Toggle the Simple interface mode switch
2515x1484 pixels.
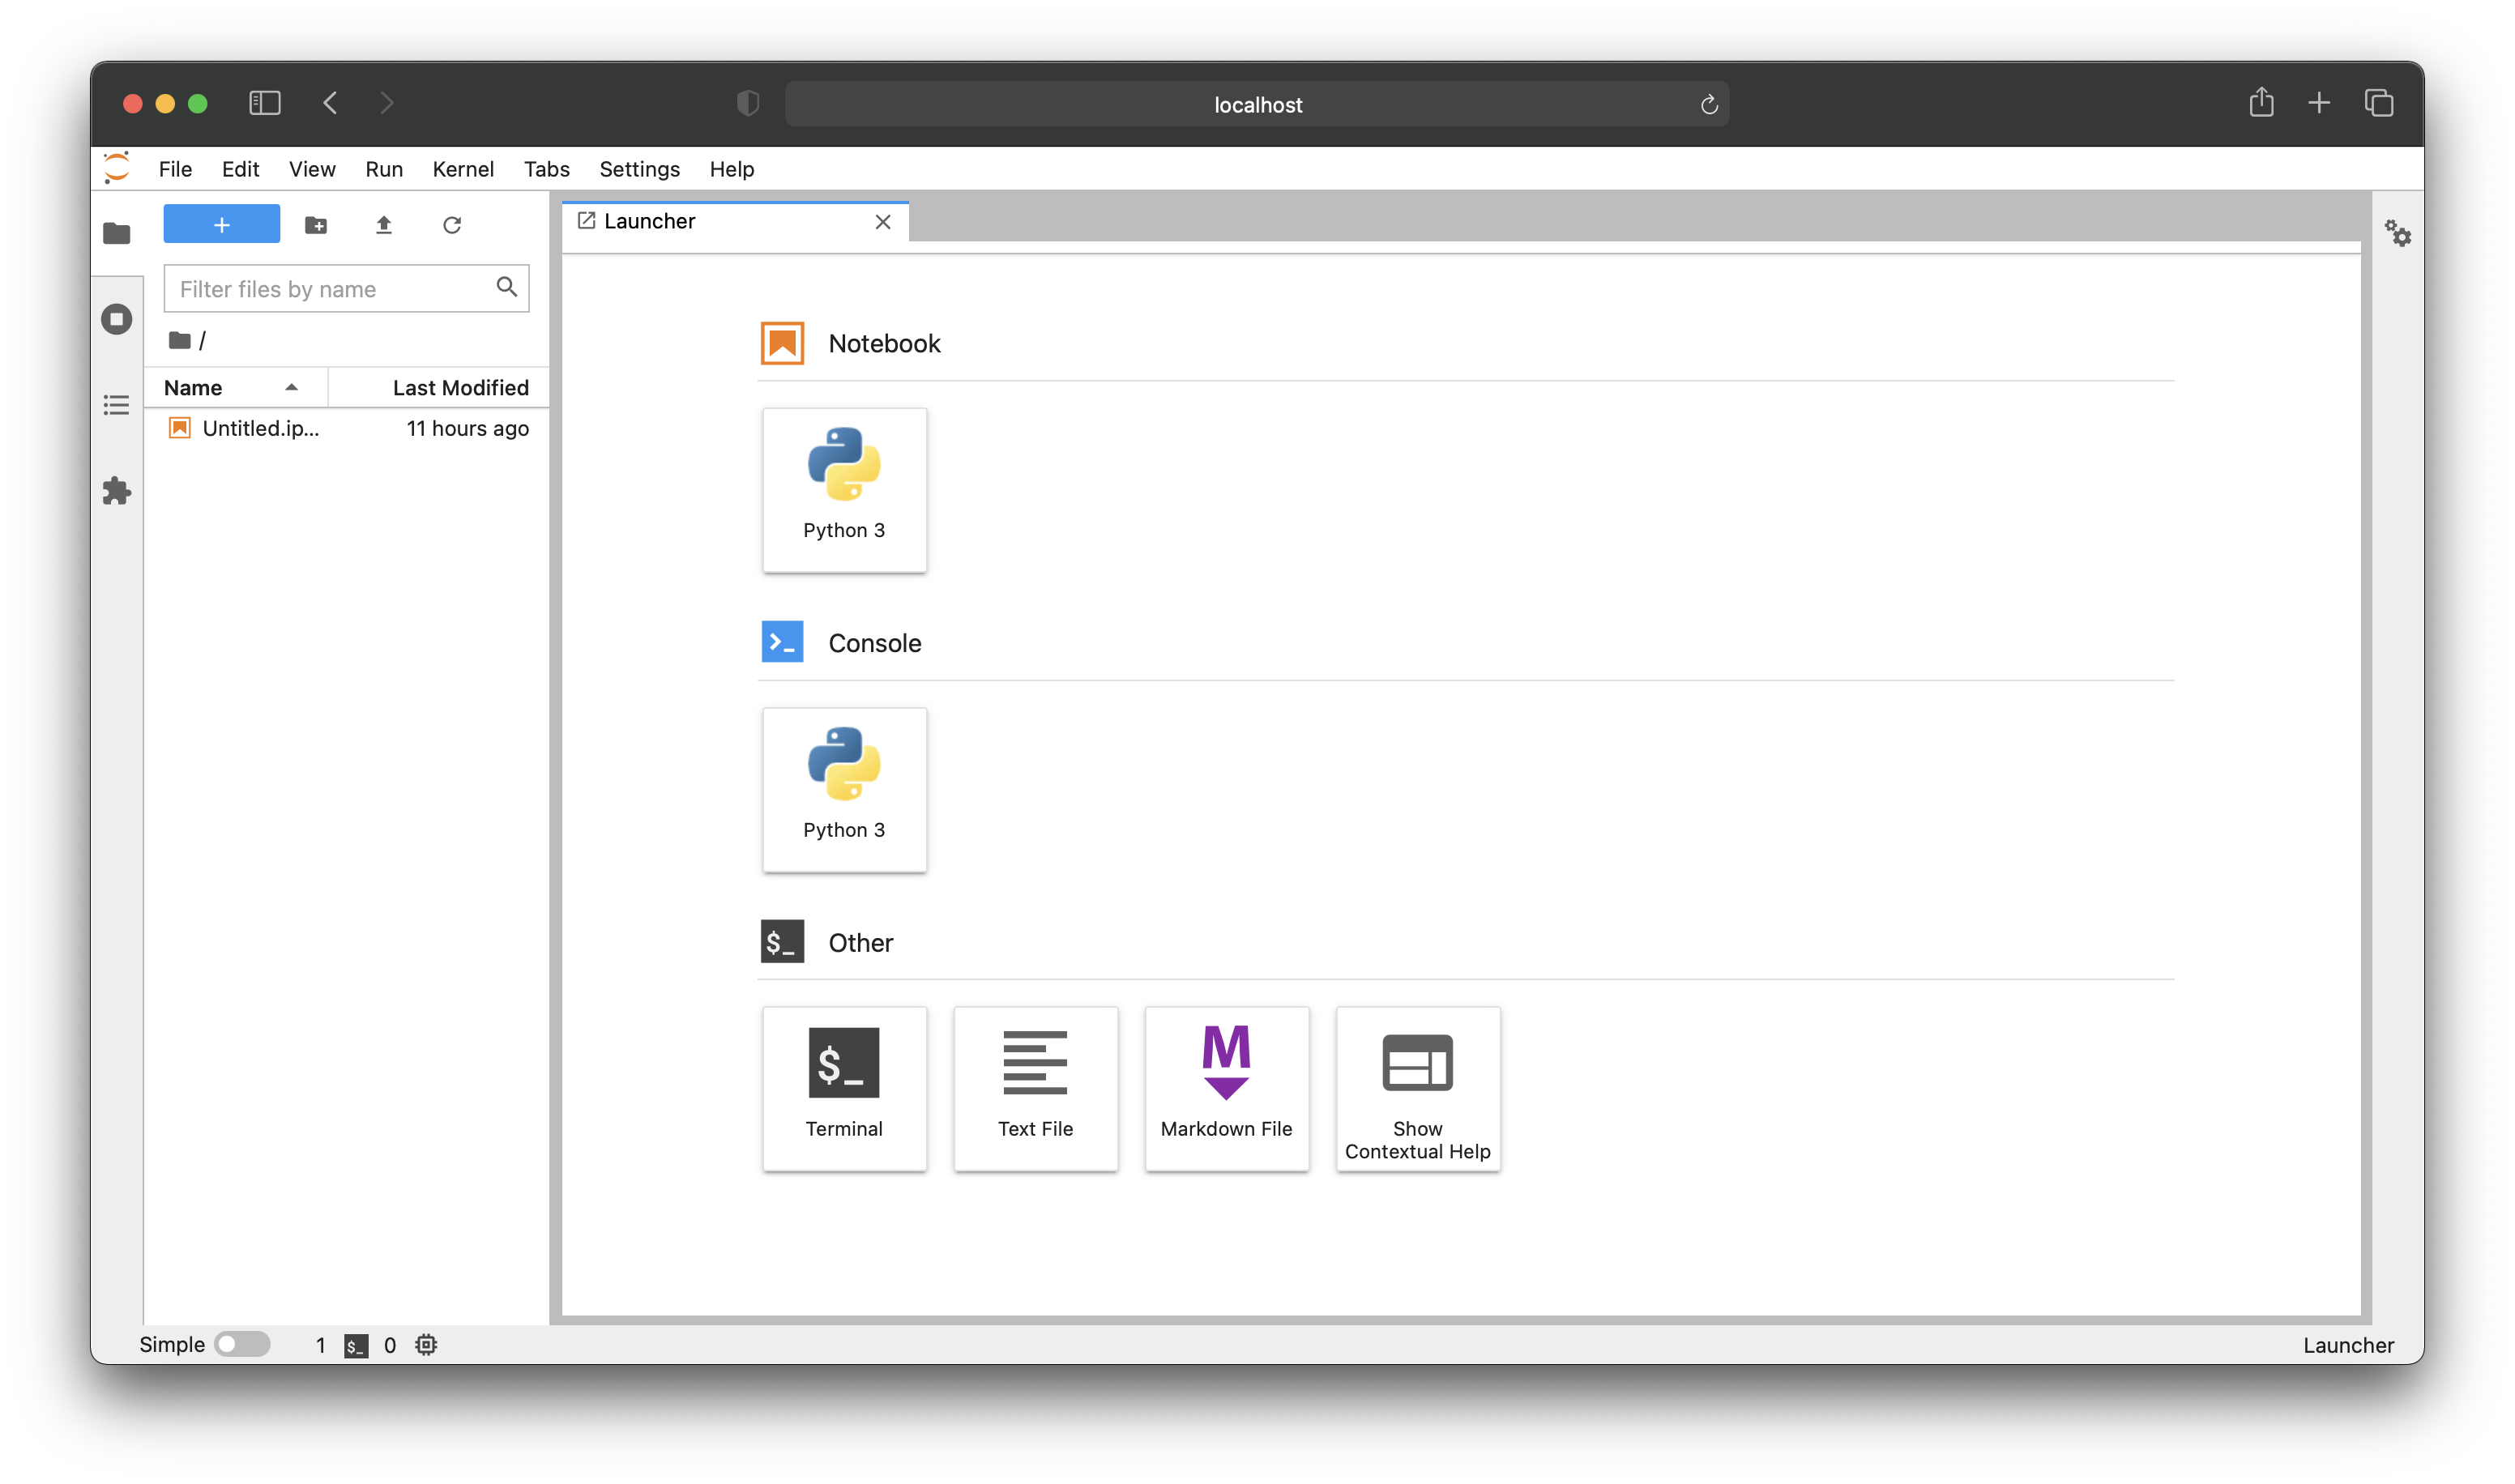pos(242,1344)
